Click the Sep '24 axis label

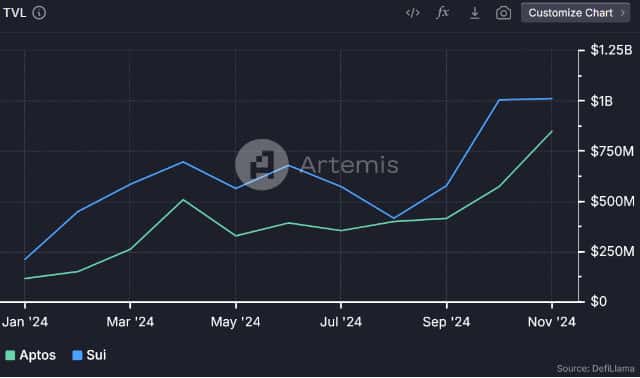coord(446,322)
